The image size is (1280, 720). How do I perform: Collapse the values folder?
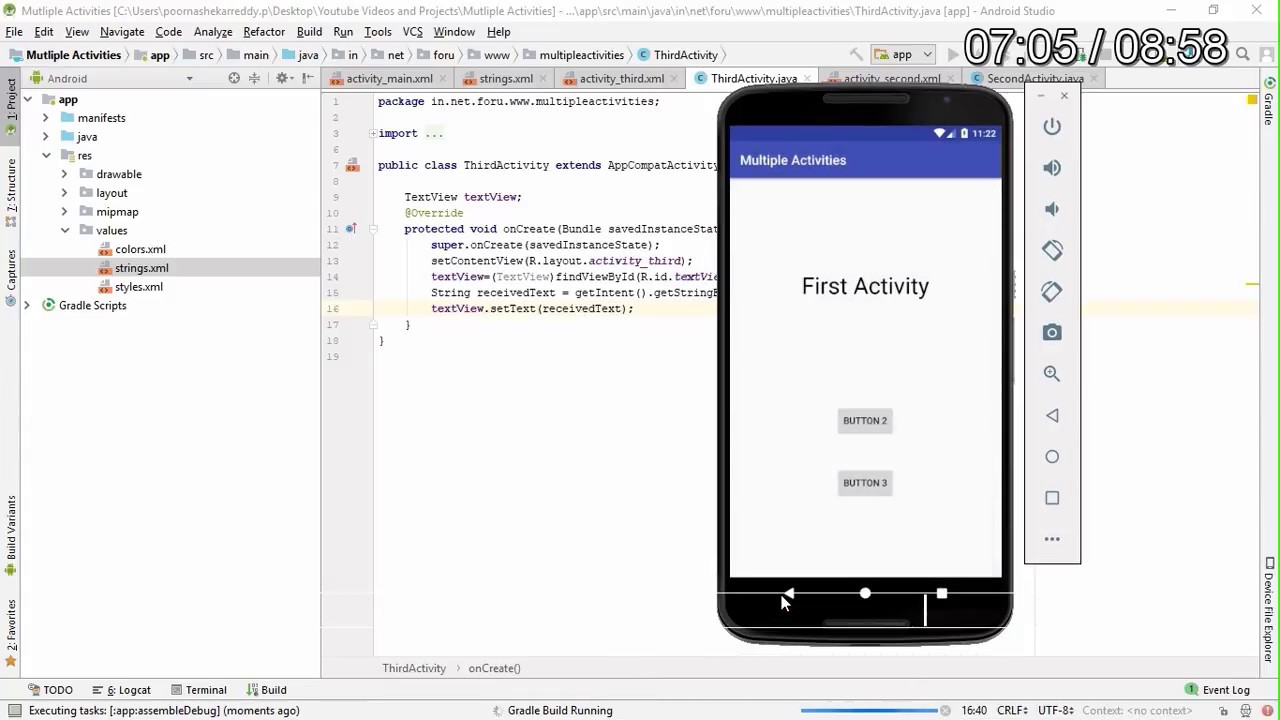coord(64,231)
